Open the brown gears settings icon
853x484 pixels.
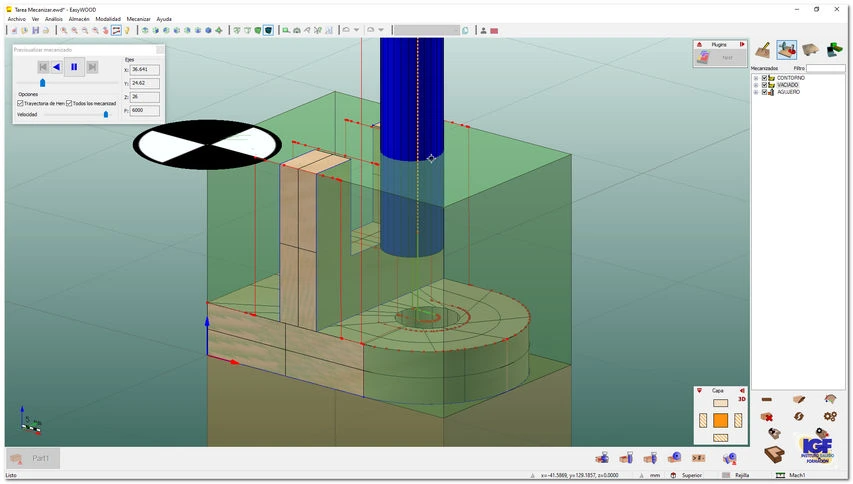[x=830, y=416]
